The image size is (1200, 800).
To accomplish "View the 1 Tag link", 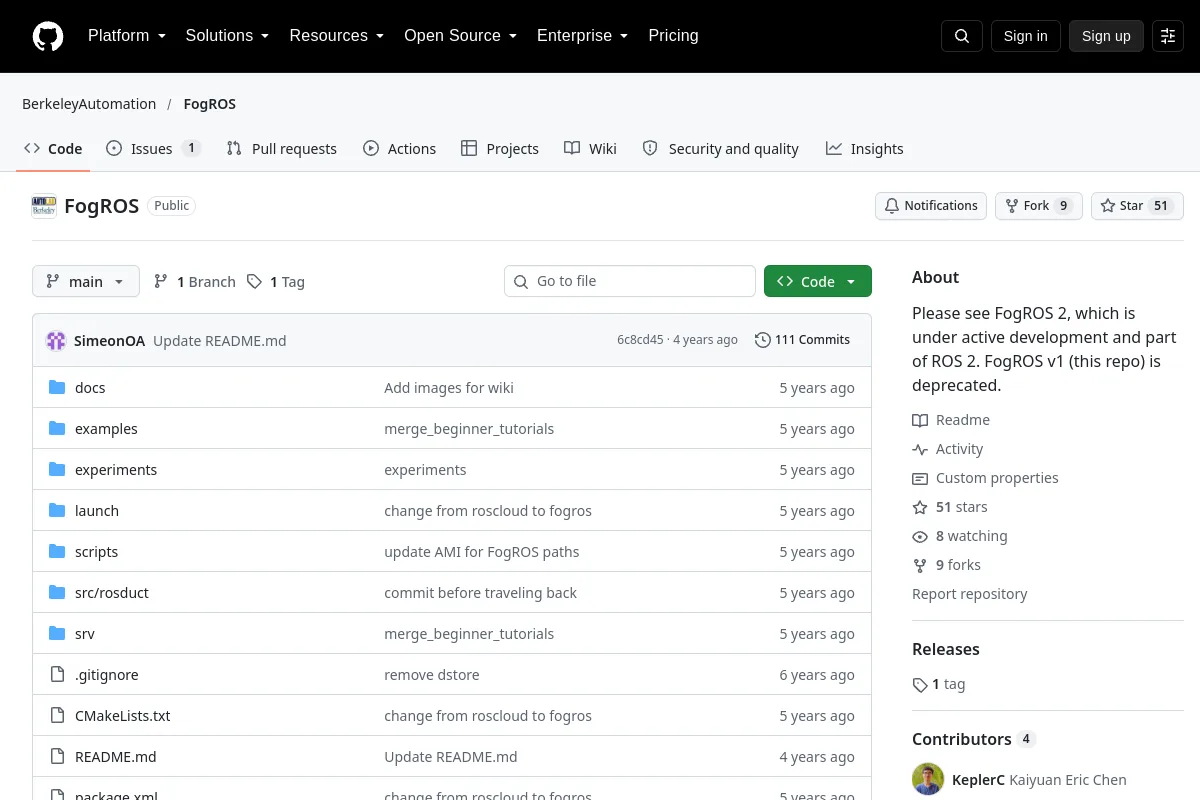I will pyautogui.click(x=275, y=282).
